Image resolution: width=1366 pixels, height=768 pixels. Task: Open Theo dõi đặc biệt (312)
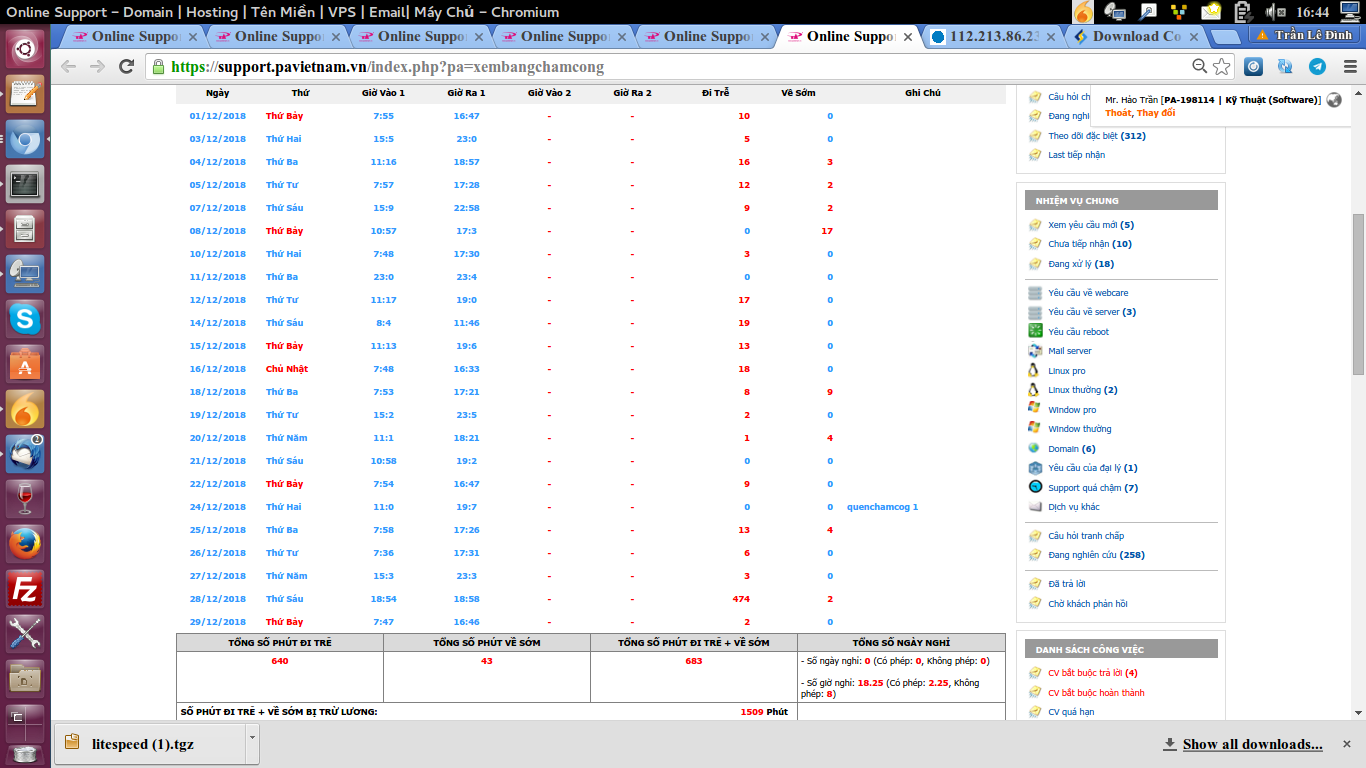click(x=1097, y=136)
